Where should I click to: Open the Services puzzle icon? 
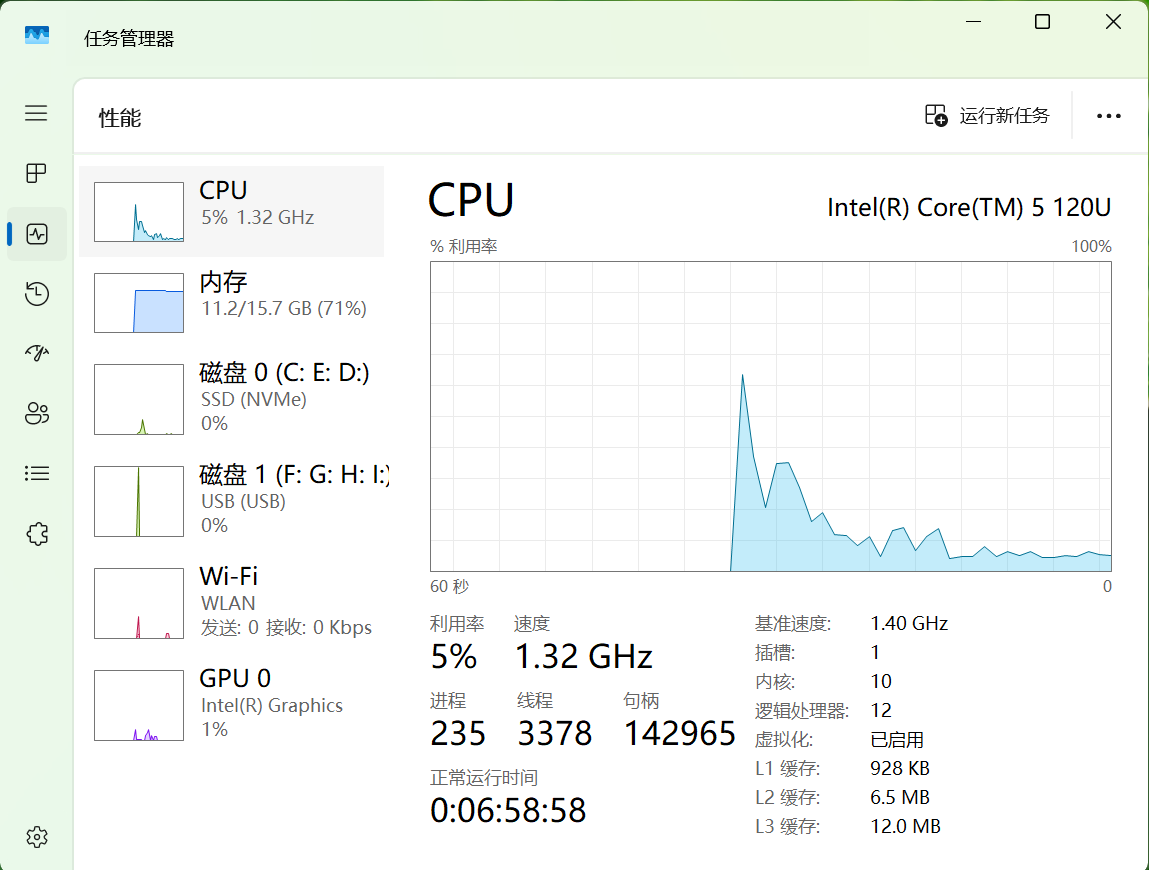pyautogui.click(x=36, y=534)
